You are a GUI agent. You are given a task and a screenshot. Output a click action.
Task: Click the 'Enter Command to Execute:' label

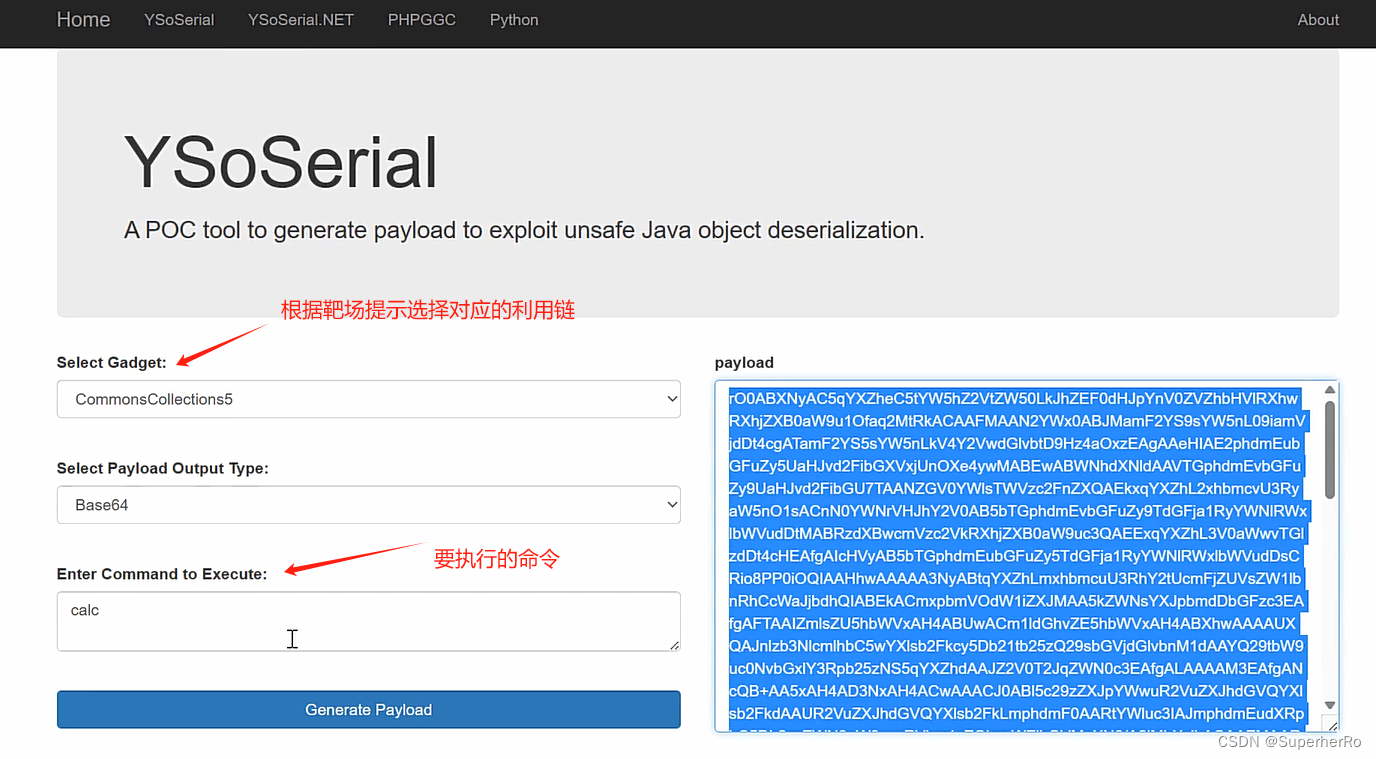(162, 574)
